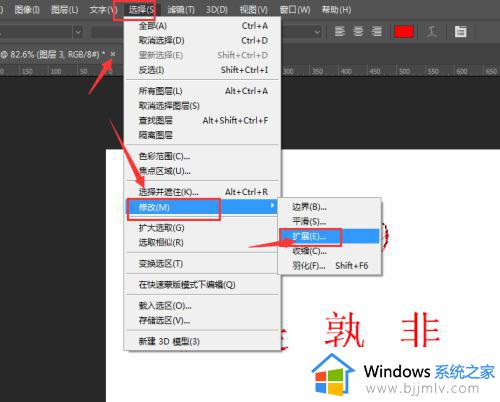Open the font family dropdown arrow
This screenshot has width=500, height=402.
pyautogui.click(x=78, y=32)
